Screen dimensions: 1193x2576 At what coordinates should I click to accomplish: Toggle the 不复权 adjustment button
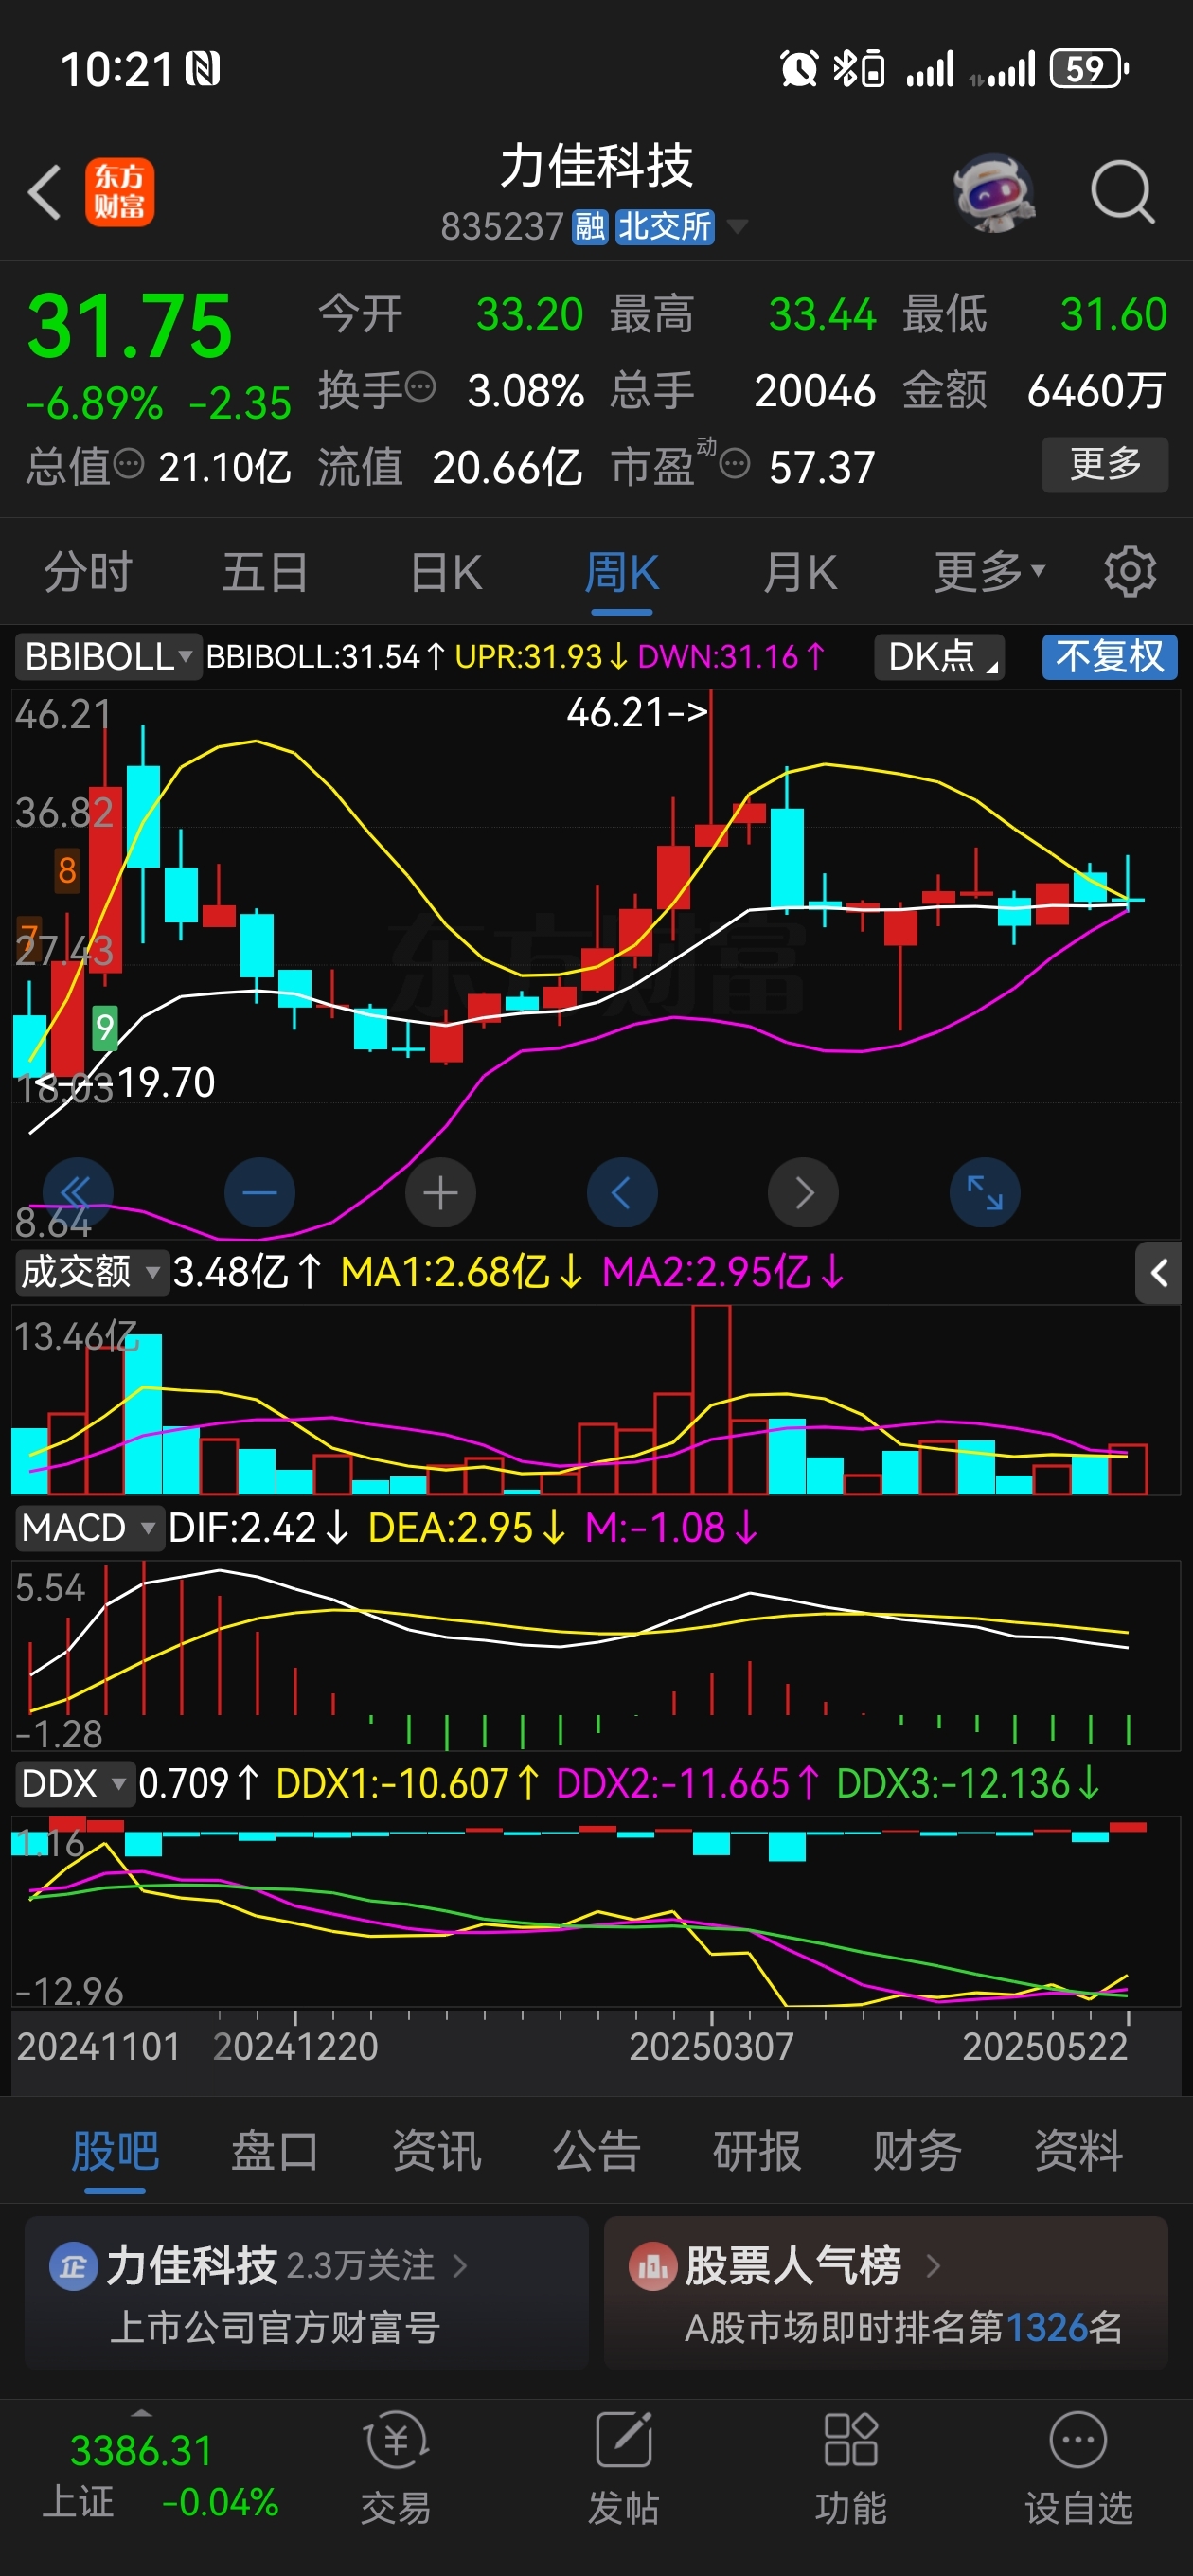(x=1109, y=657)
